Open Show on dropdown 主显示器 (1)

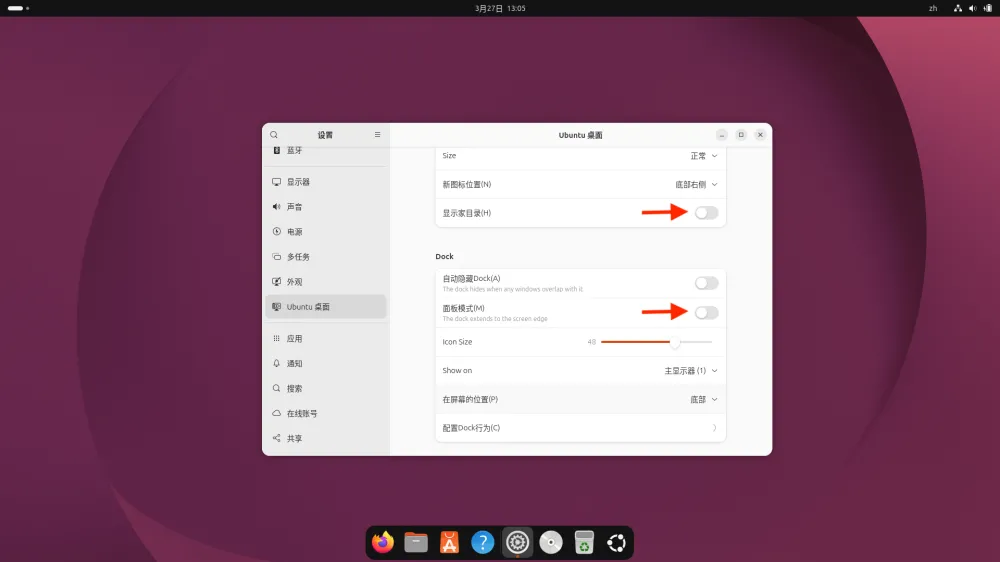(691, 371)
